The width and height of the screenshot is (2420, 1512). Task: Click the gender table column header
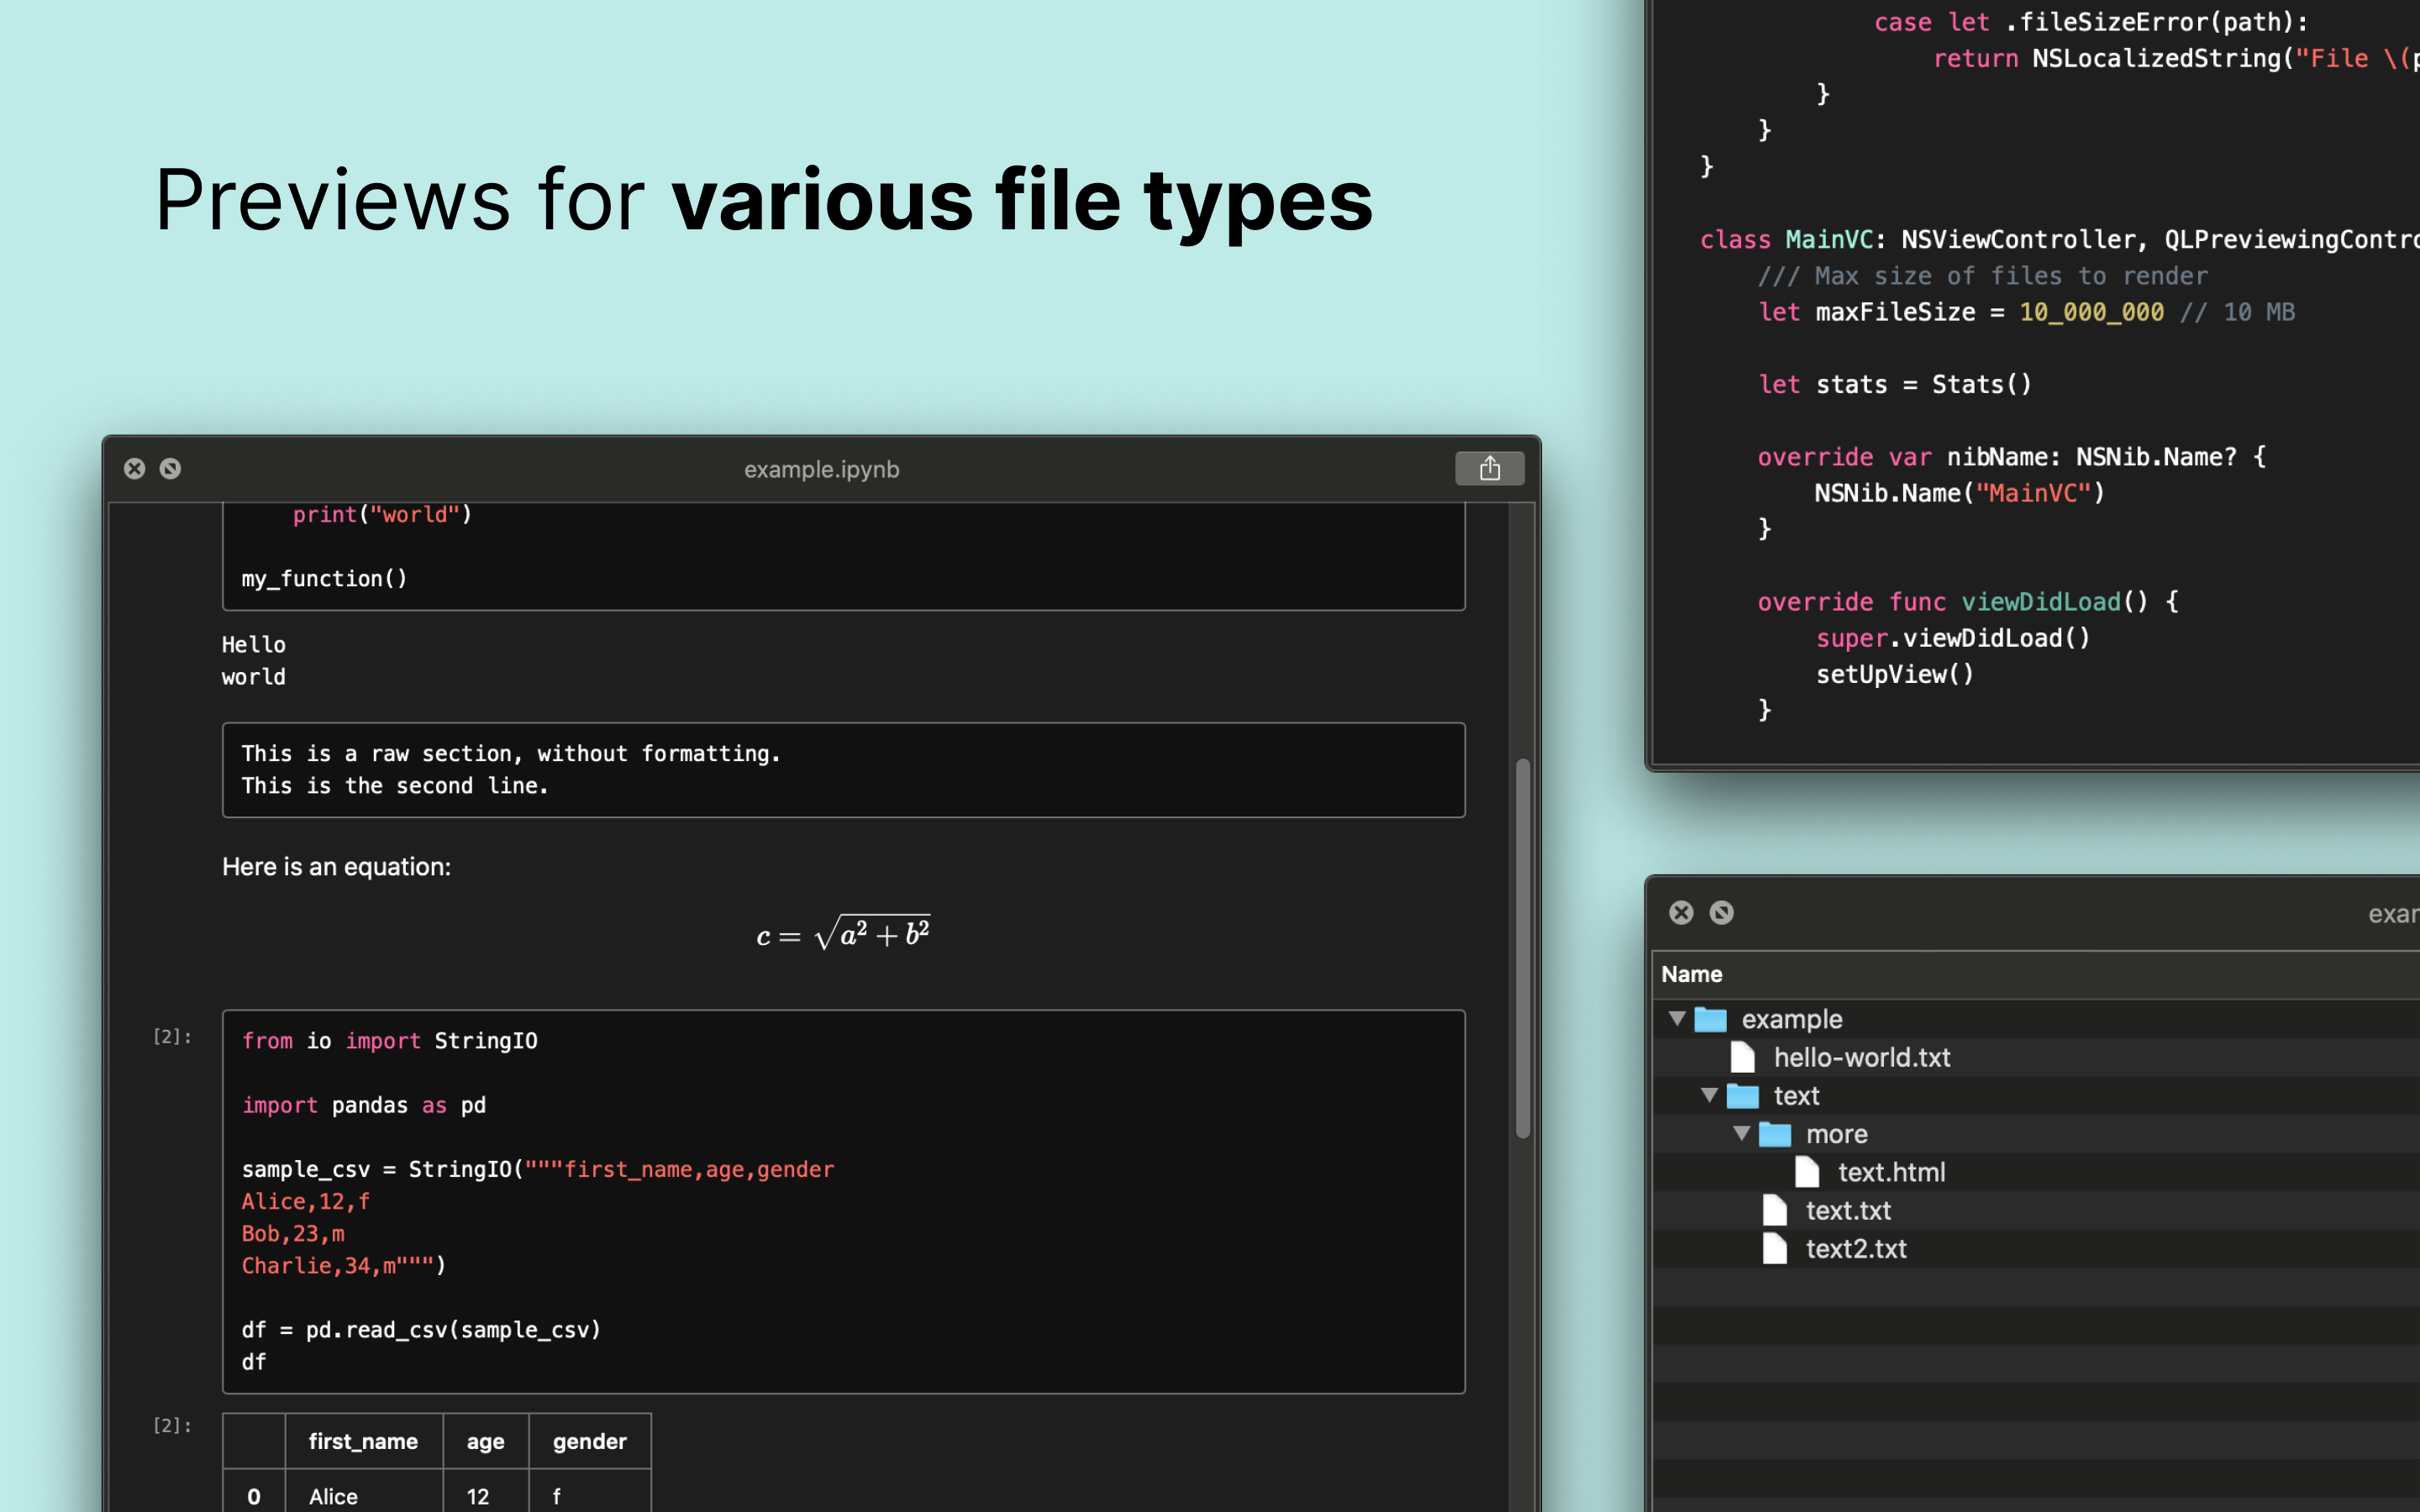coord(589,1441)
